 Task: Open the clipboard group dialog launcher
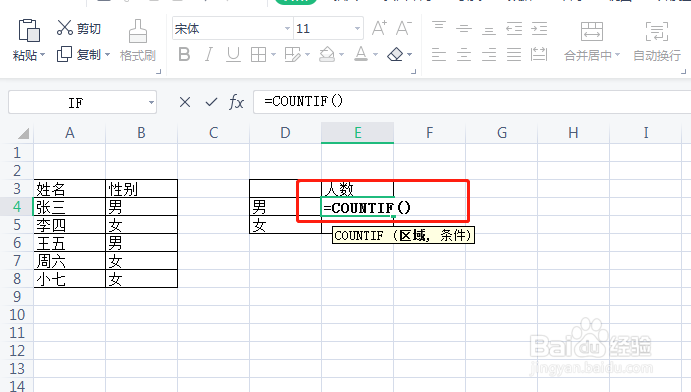pyautogui.click(x=159, y=71)
